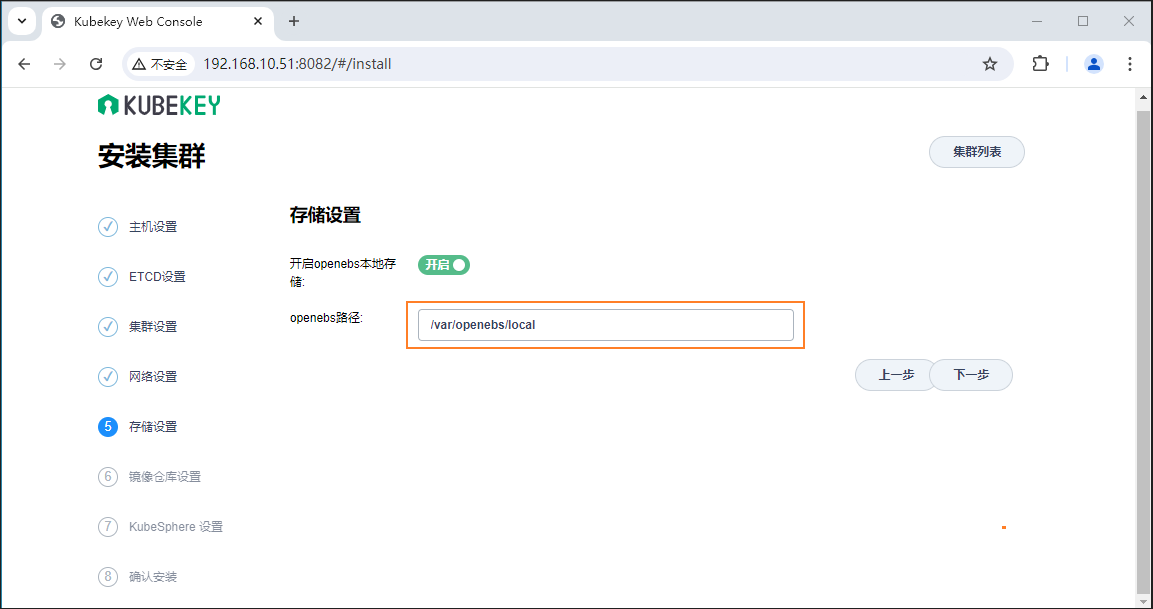The width and height of the screenshot is (1153, 609).
Task: Click the 存储设置 section heading
Action: 325,216
